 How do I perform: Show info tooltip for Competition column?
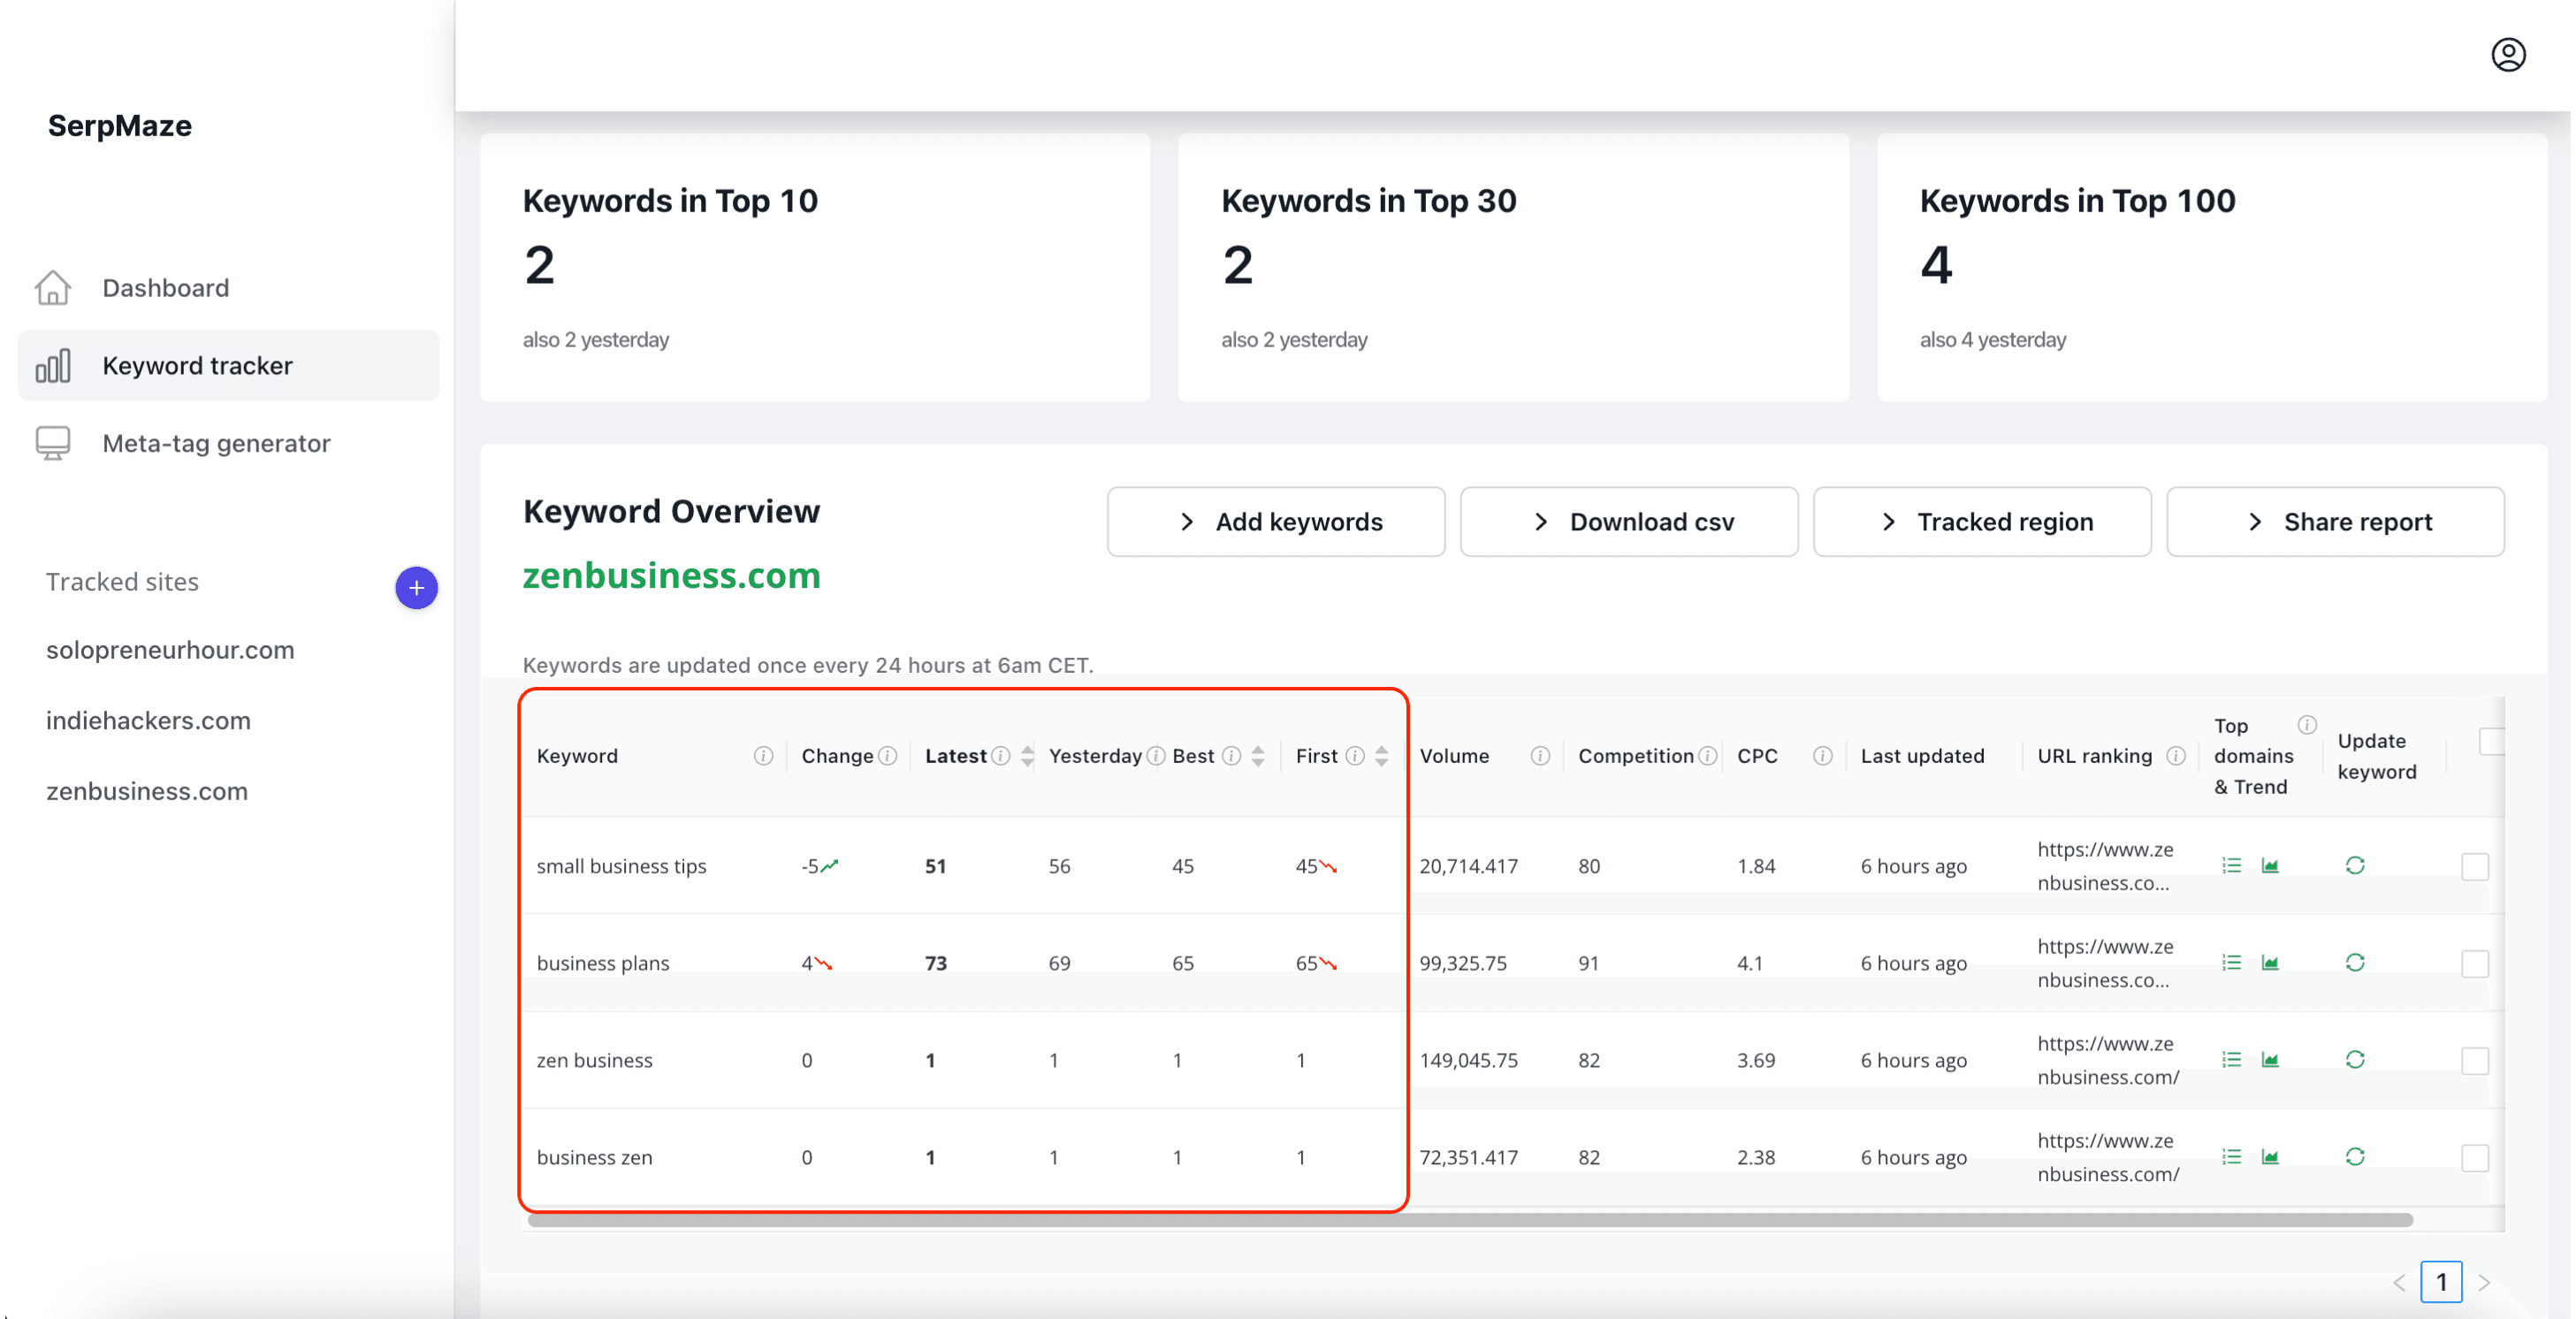[1708, 756]
